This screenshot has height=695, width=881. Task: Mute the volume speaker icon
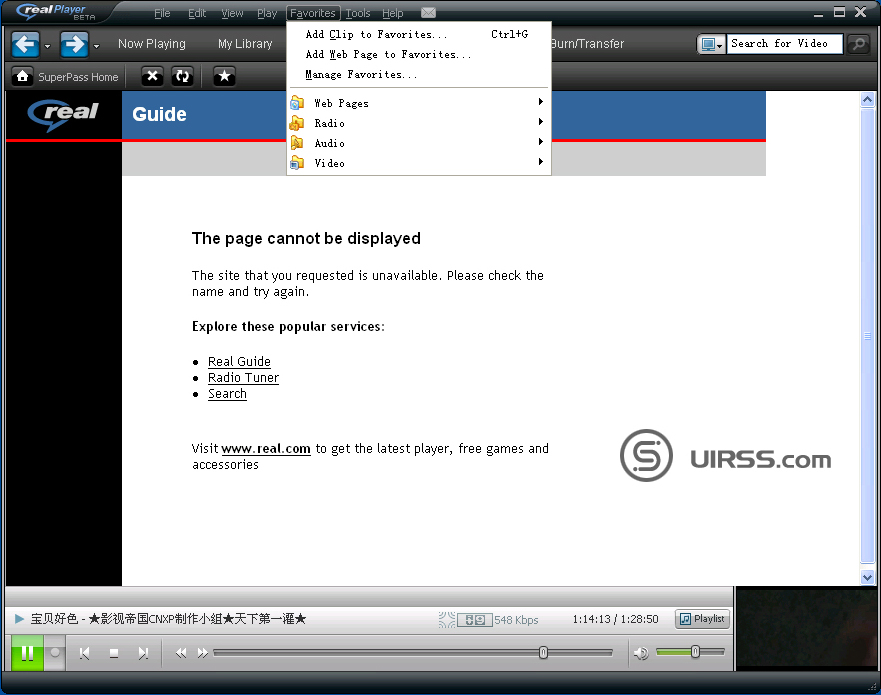click(641, 653)
